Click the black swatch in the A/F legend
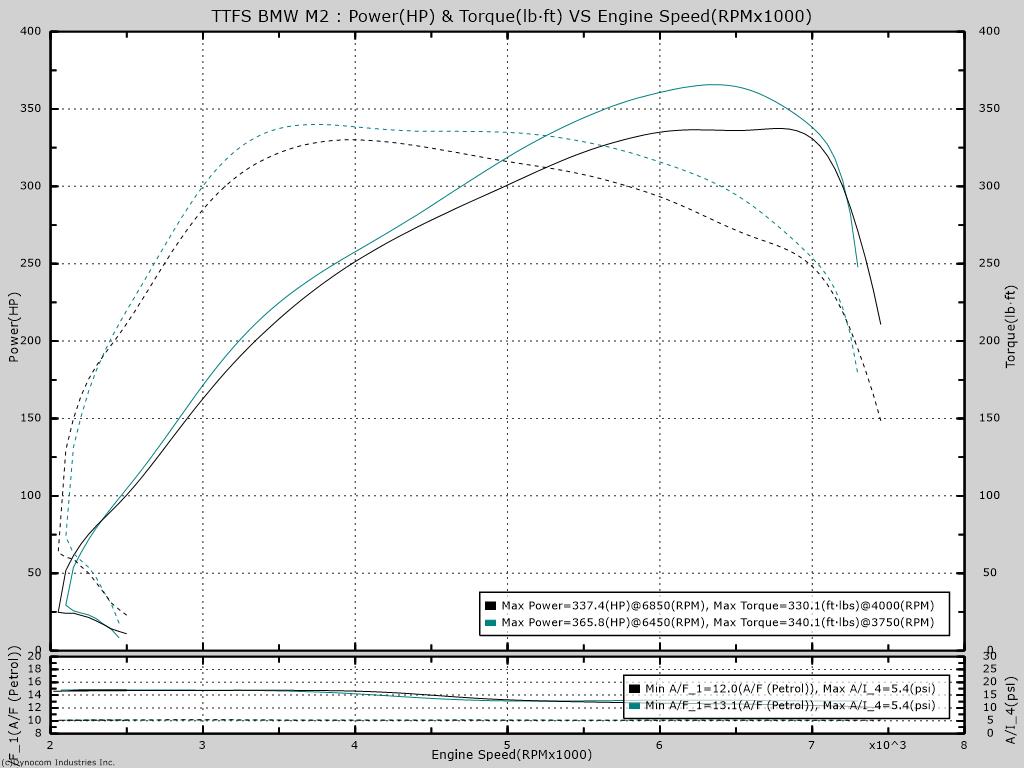The image size is (1024, 768). coord(634,689)
